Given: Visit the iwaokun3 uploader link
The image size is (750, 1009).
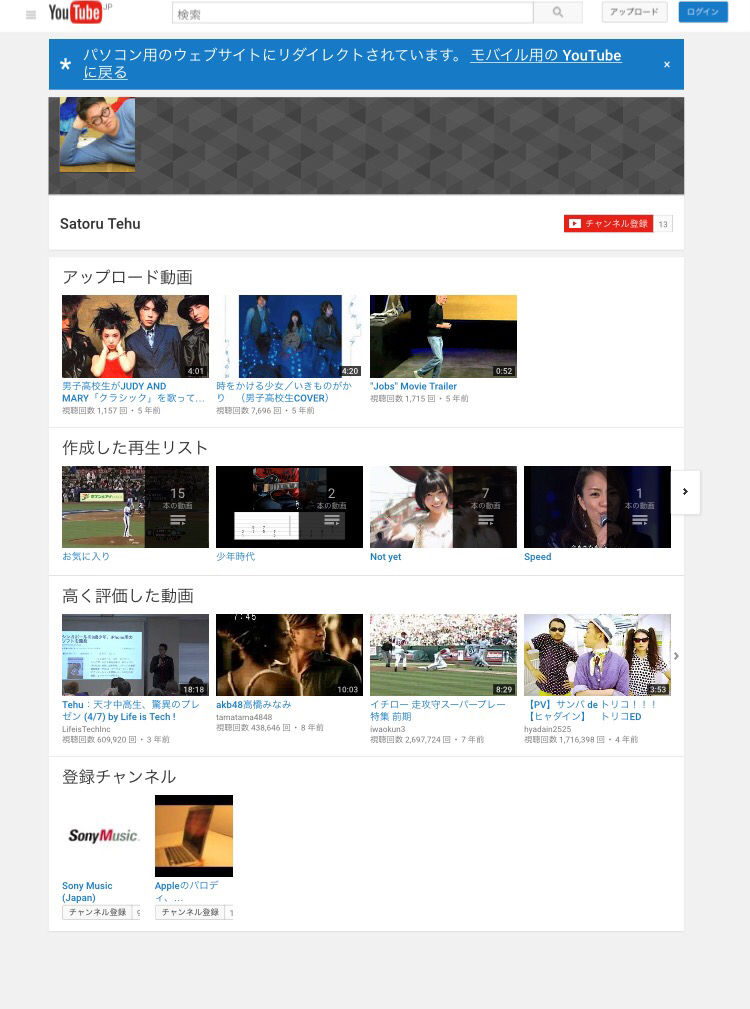Looking at the screenshot, I should [388, 729].
